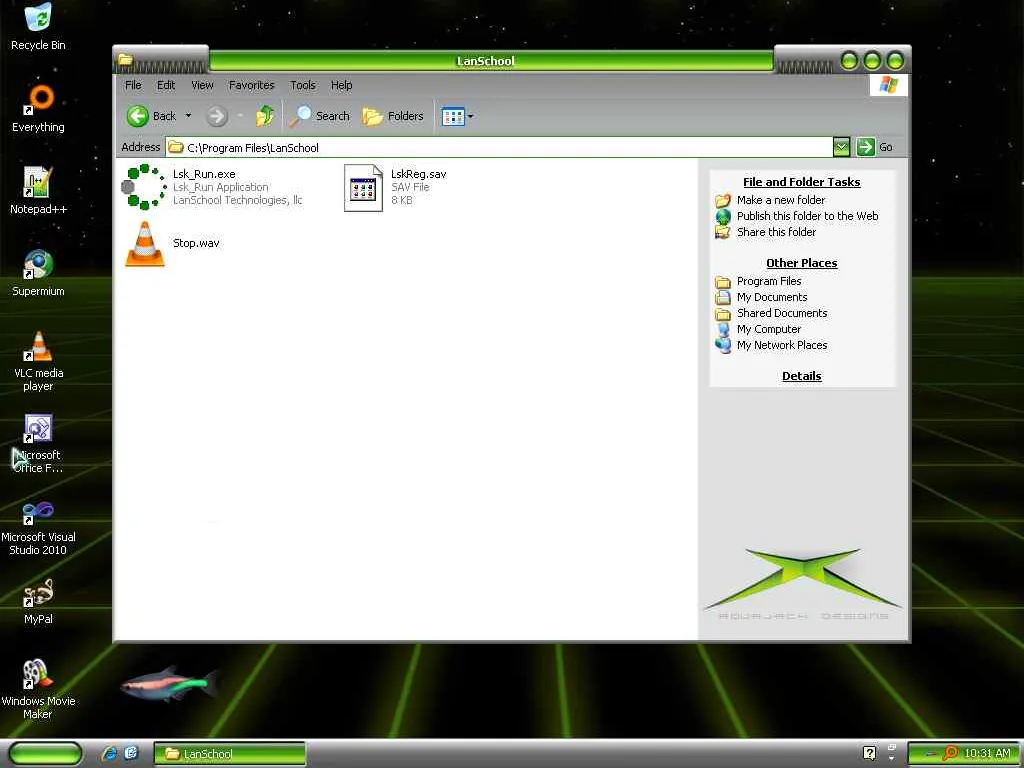Launch Supermium browser shortcut
This screenshot has width=1024, height=768.
coord(39,274)
